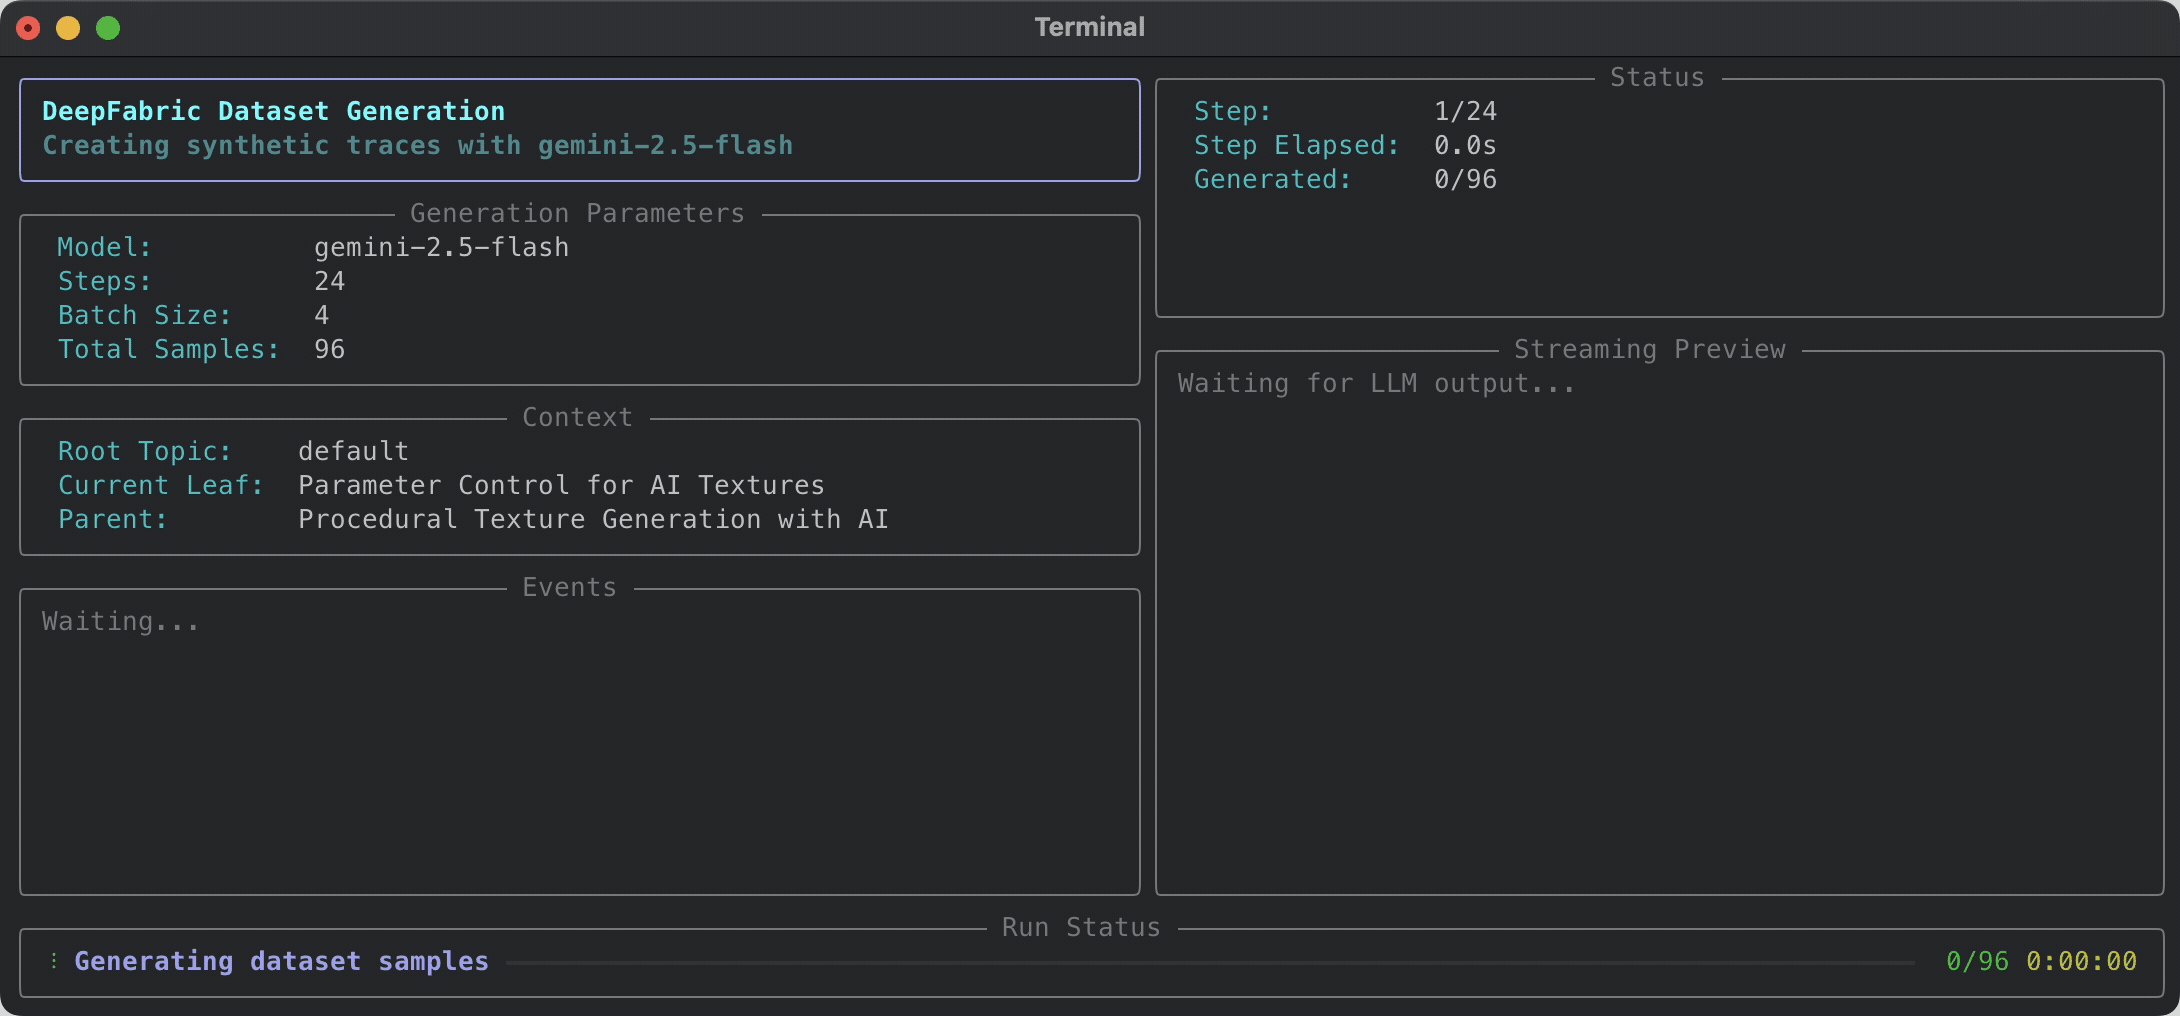Click the Parent value Procedural Texture Generation
Viewport: 2180px width, 1016px height.
[593, 520]
